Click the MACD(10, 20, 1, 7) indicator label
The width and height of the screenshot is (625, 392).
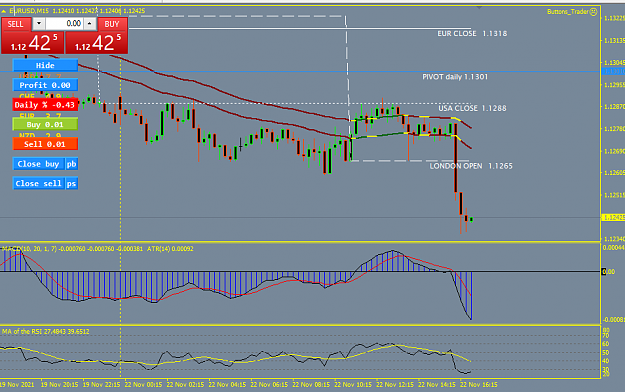click(x=29, y=248)
